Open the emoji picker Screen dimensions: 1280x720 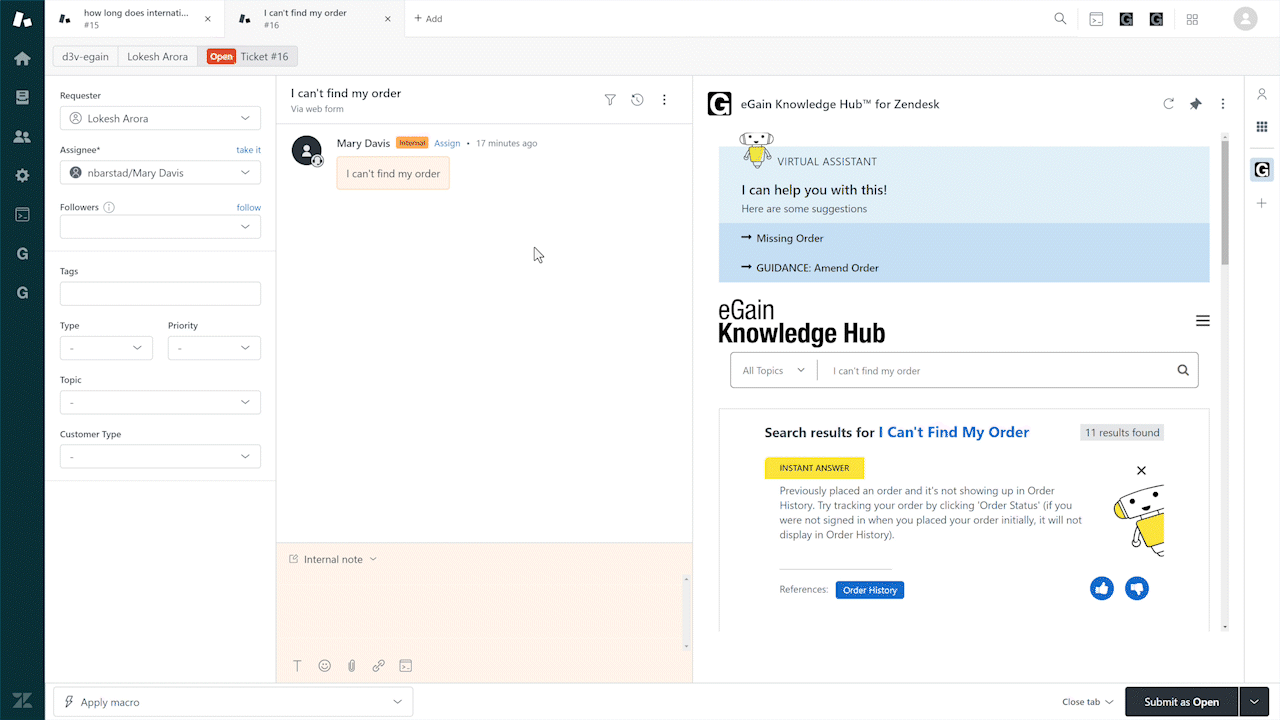point(324,666)
